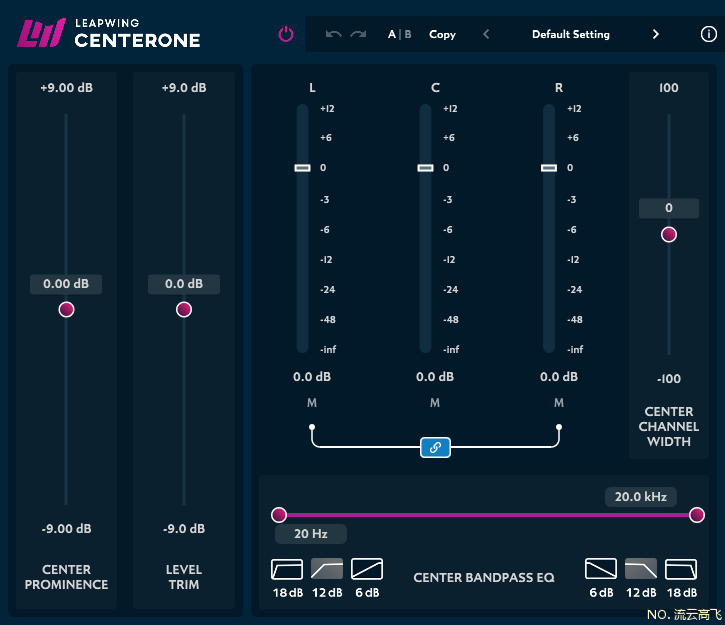Screen dimensions: 725x625
Task: Click the L channel fader handle
Action: pyautogui.click(x=302, y=168)
